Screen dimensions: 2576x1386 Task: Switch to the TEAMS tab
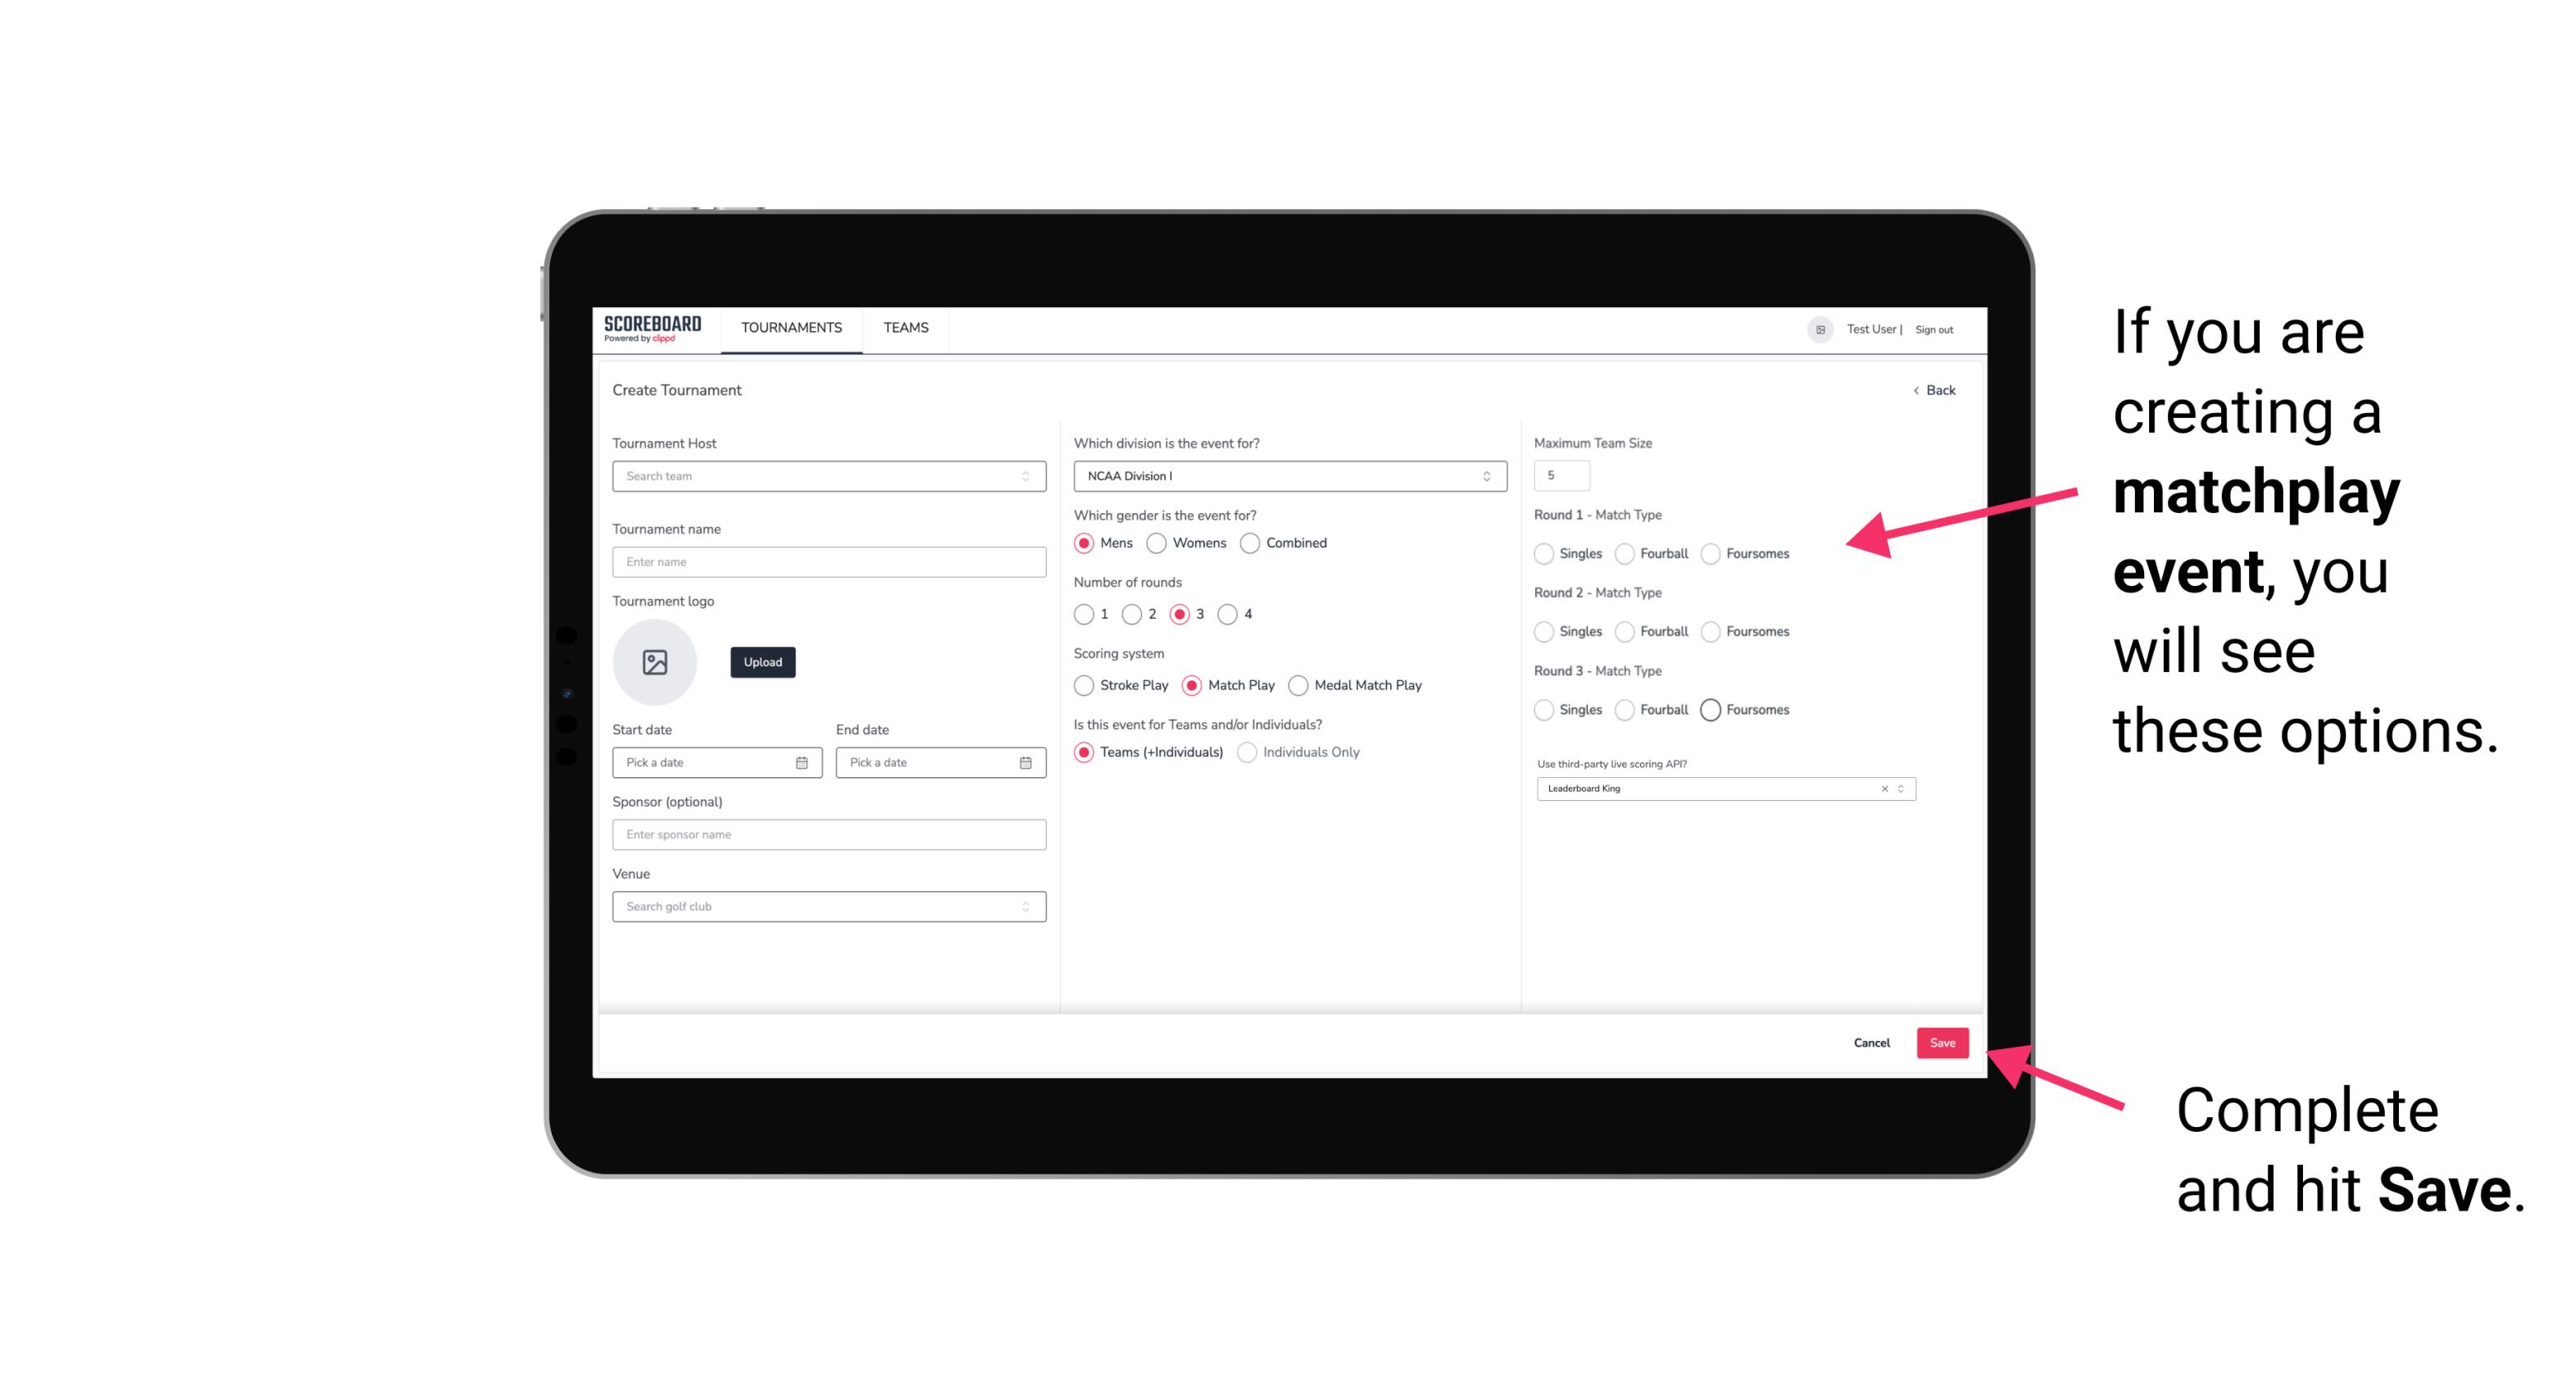tap(906, 328)
